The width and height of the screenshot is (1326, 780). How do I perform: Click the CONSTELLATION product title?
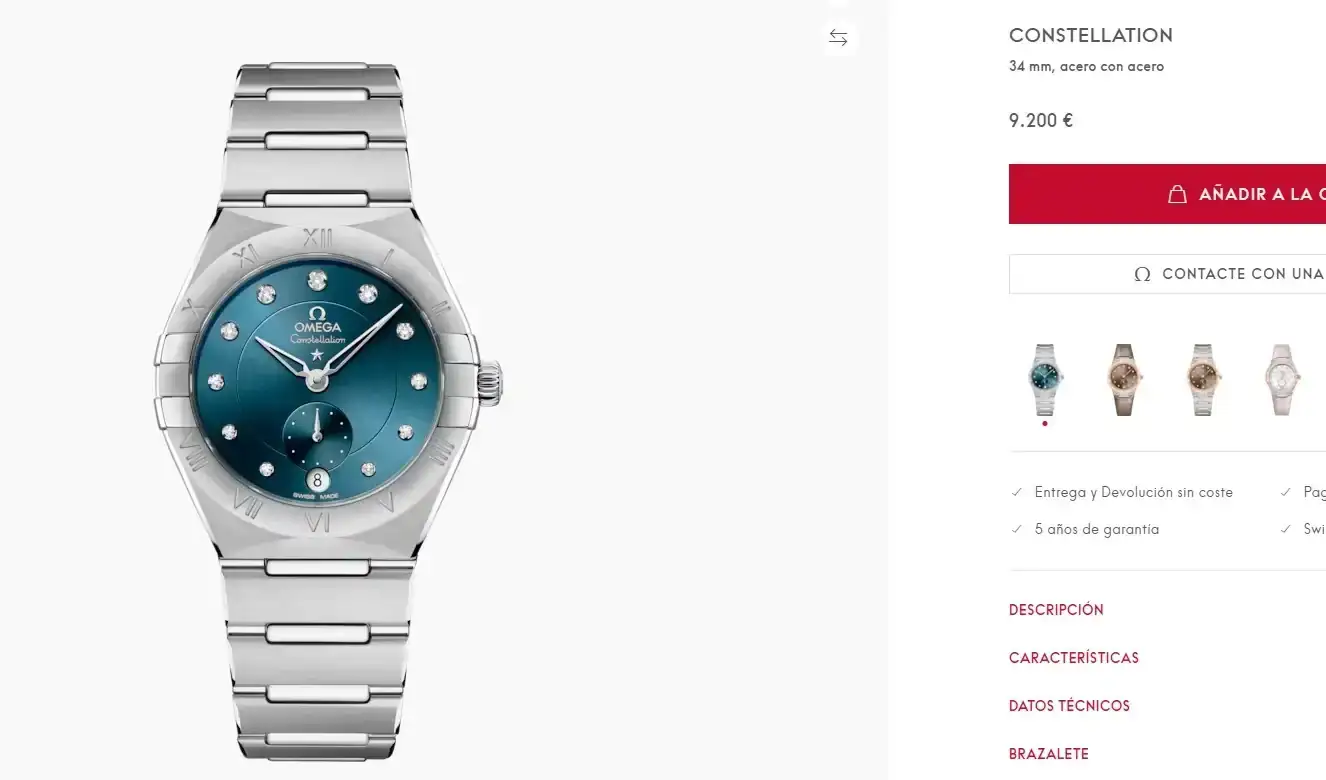pyautogui.click(x=1090, y=35)
